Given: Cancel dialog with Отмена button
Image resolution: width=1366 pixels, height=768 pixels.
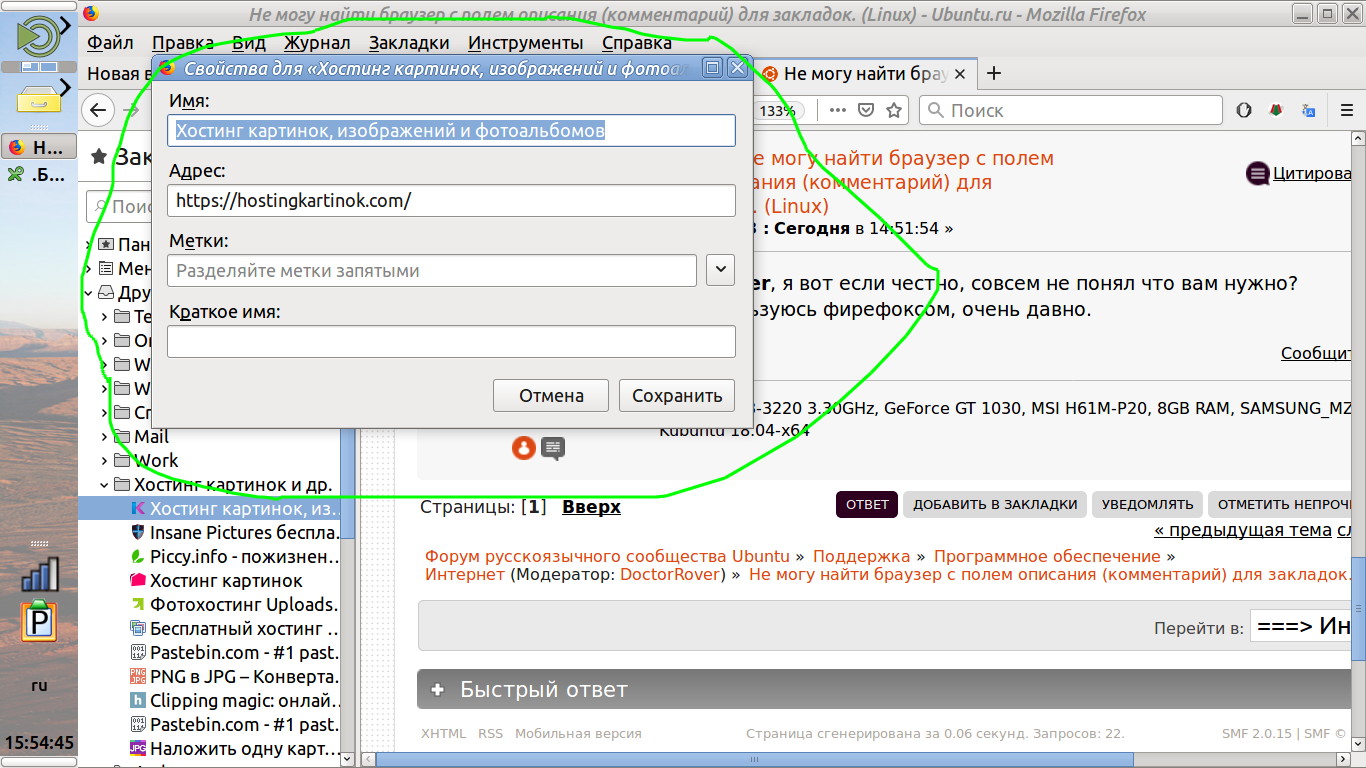Looking at the screenshot, I should coord(551,395).
